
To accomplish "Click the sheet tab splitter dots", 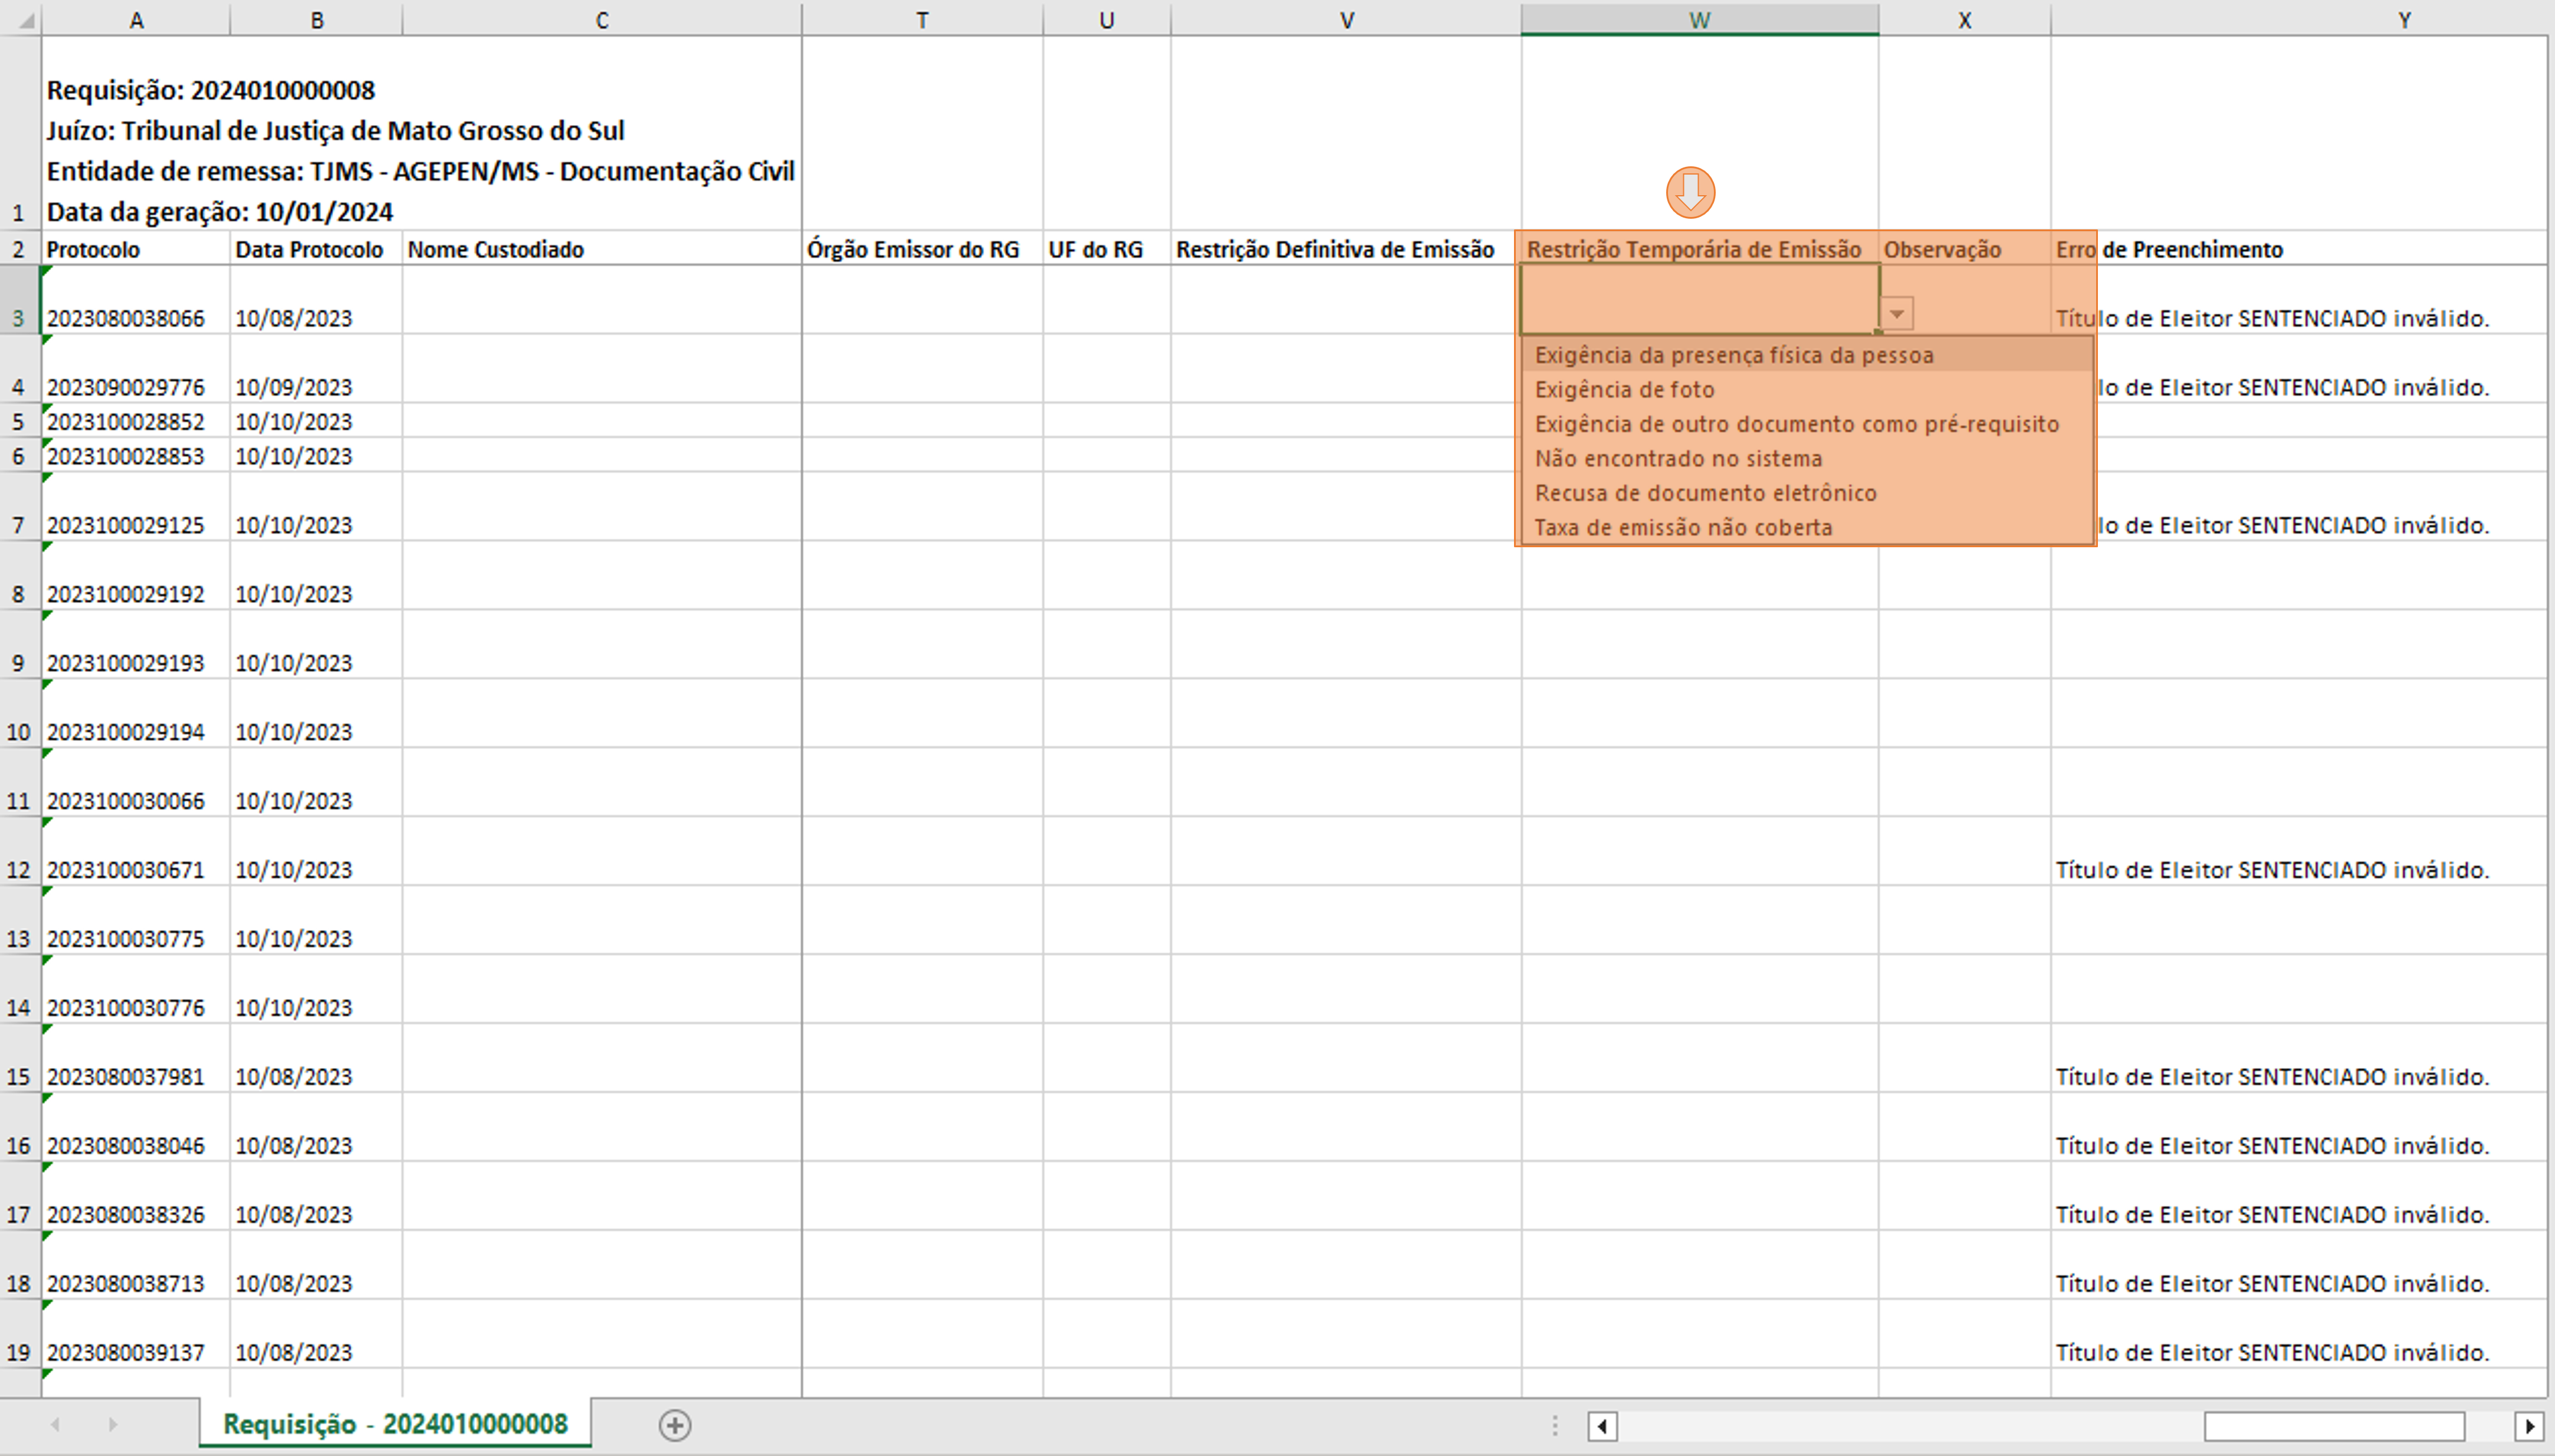I will (1554, 1426).
